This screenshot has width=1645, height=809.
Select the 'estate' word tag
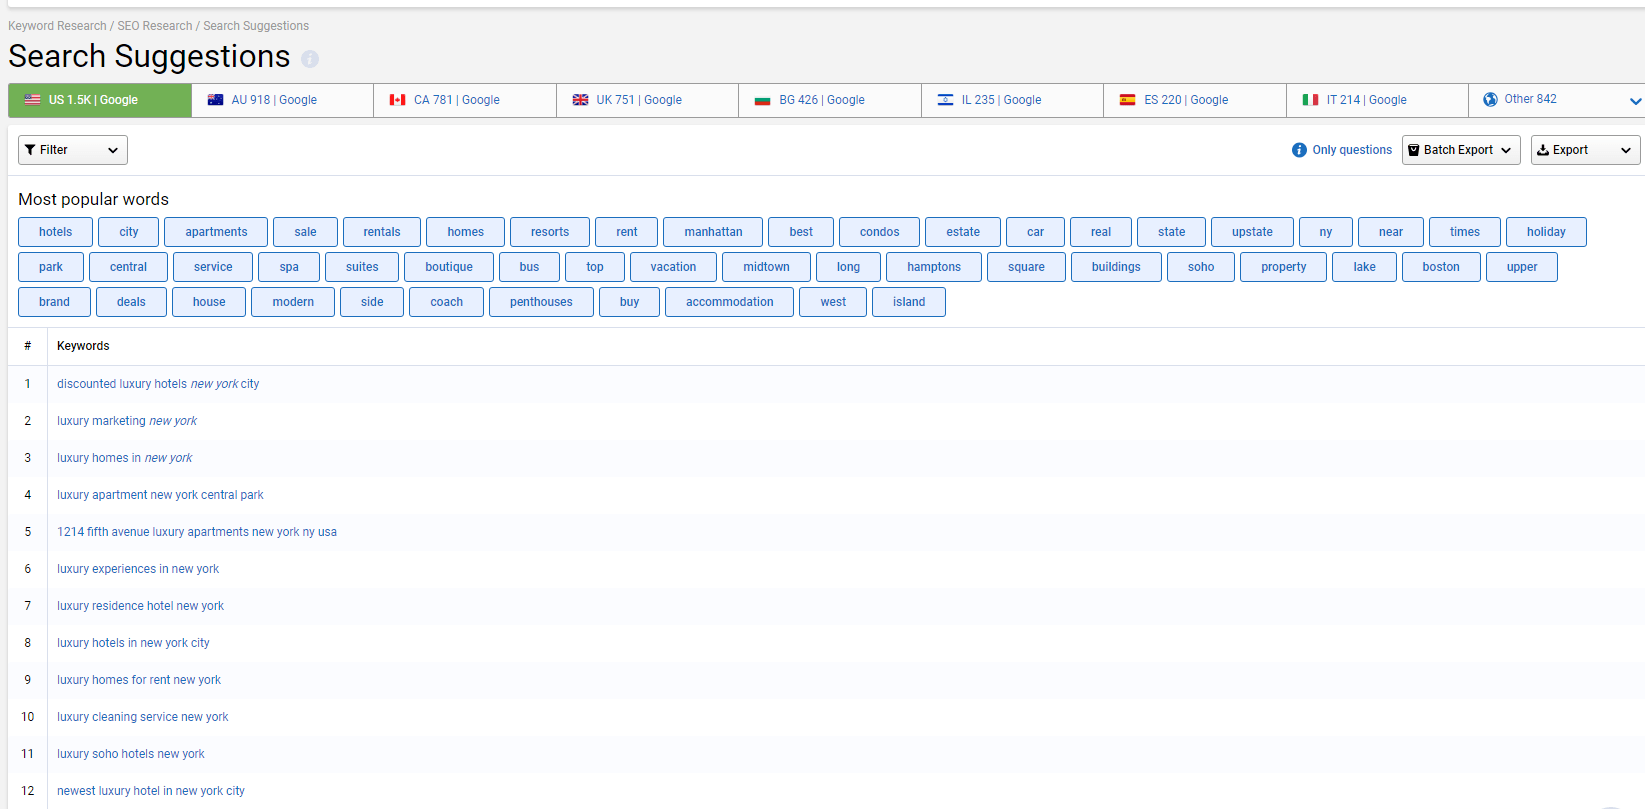click(963, 232)
